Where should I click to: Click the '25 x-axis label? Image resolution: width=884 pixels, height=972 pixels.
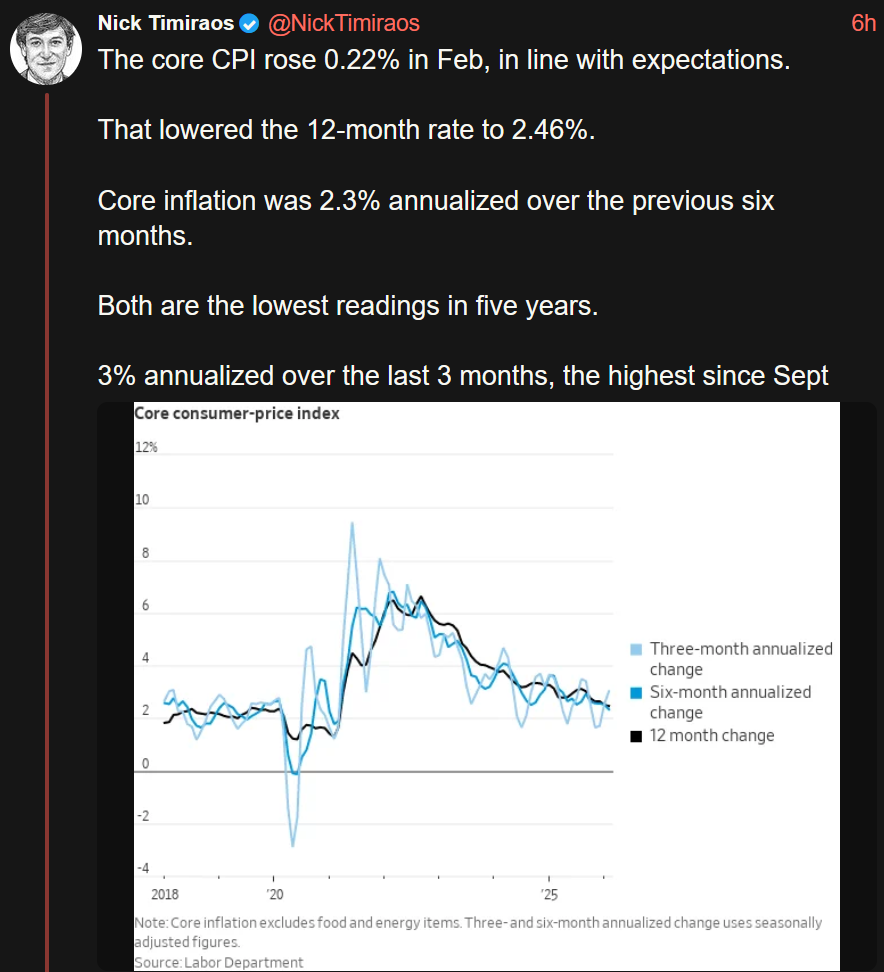(549, 892)
